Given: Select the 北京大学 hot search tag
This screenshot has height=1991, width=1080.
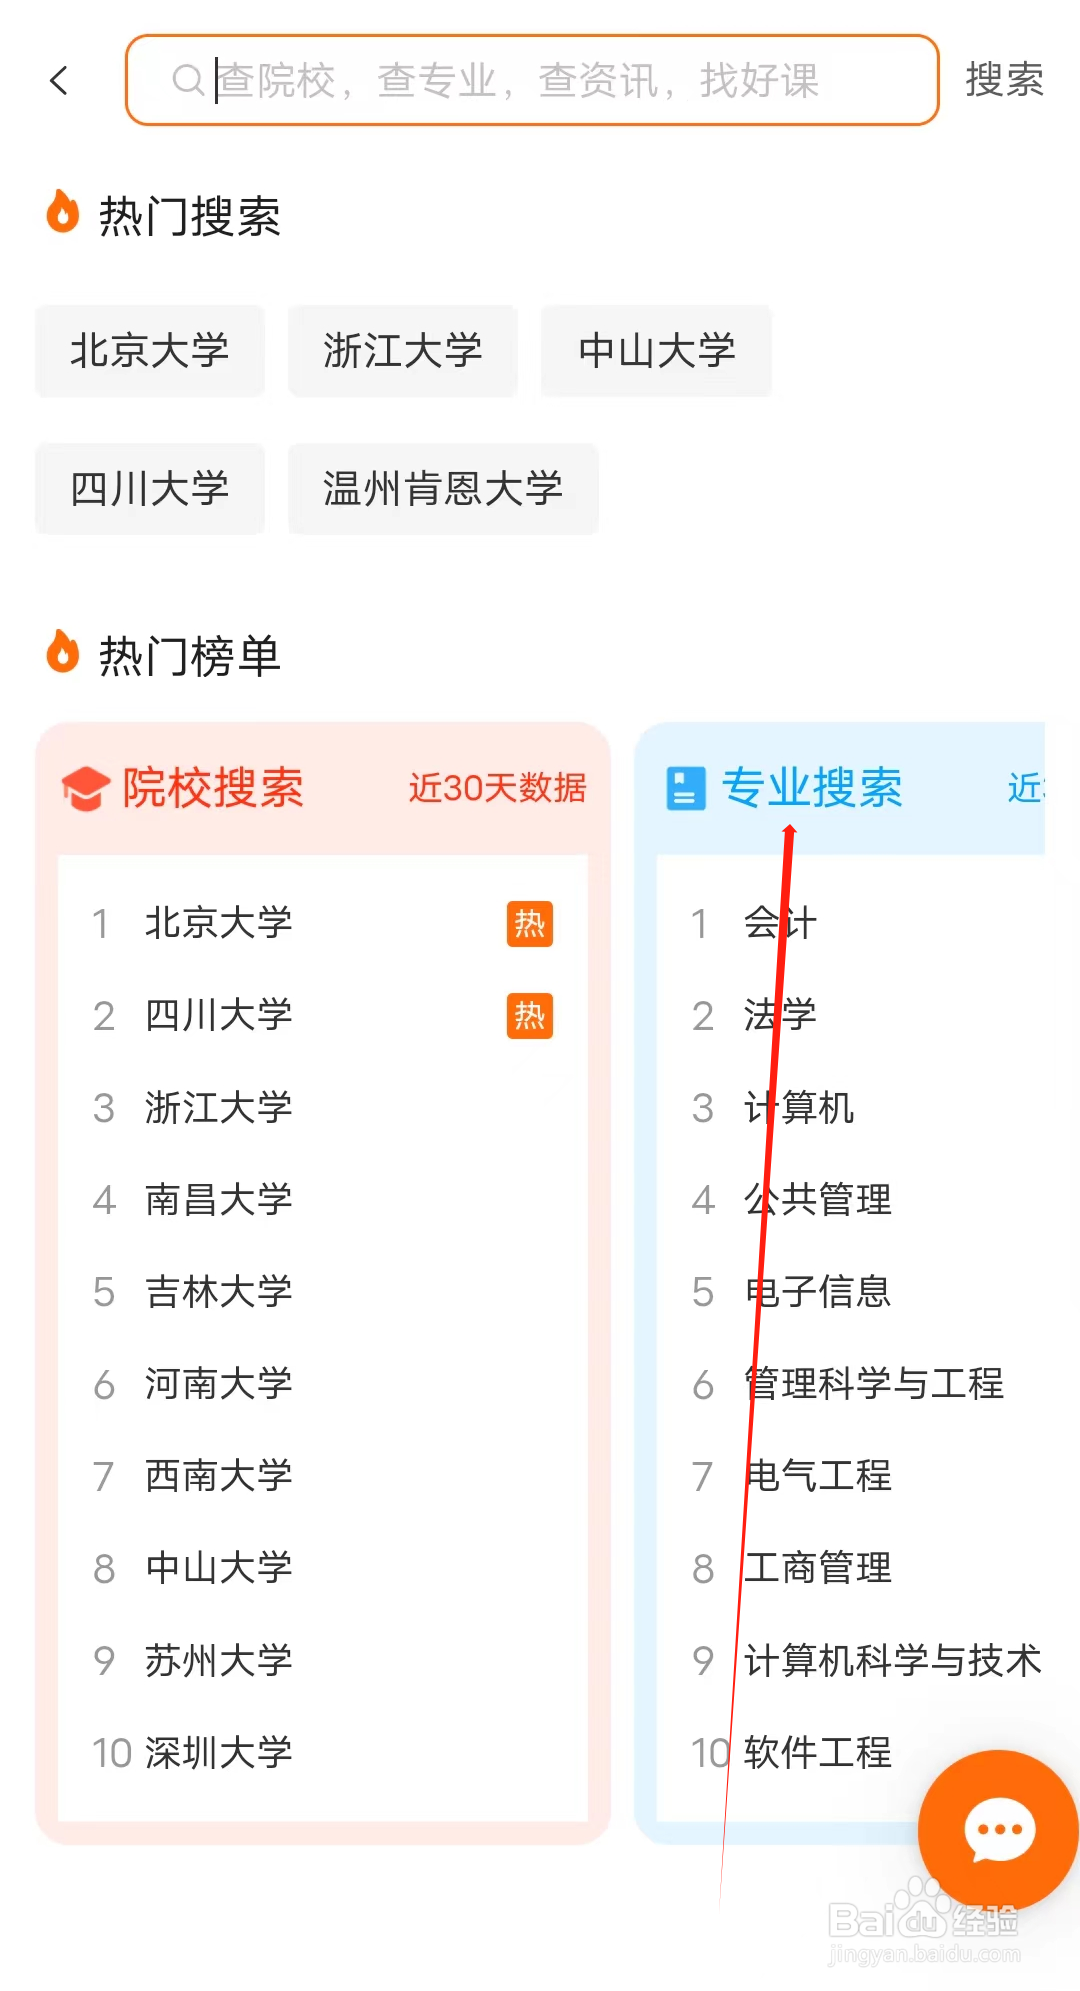Looking at the screenshot, I should [x=149, y=351].
